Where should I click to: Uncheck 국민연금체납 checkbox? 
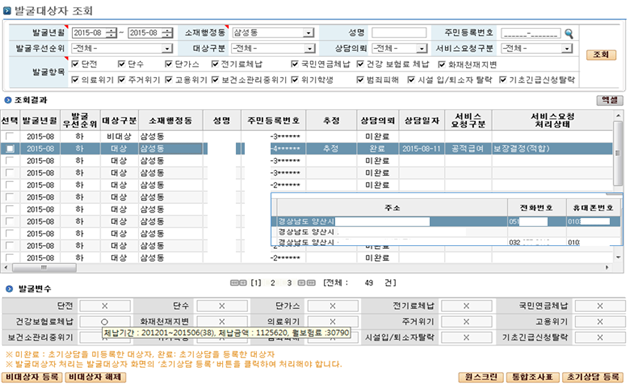[295, 64]
